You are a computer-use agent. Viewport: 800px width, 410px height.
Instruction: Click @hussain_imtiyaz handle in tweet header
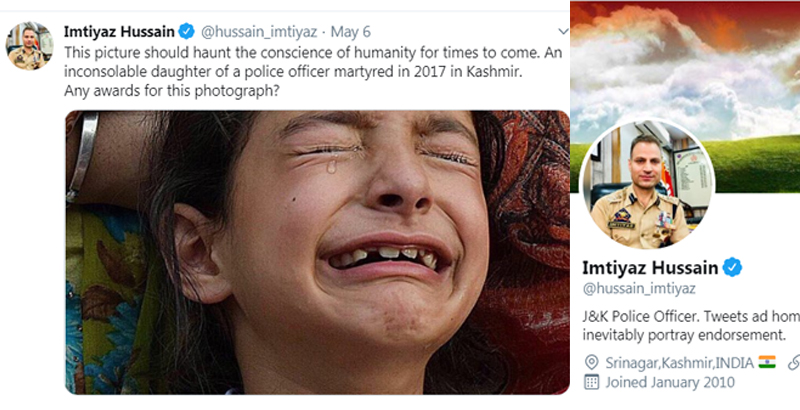[x=259, y=32]
